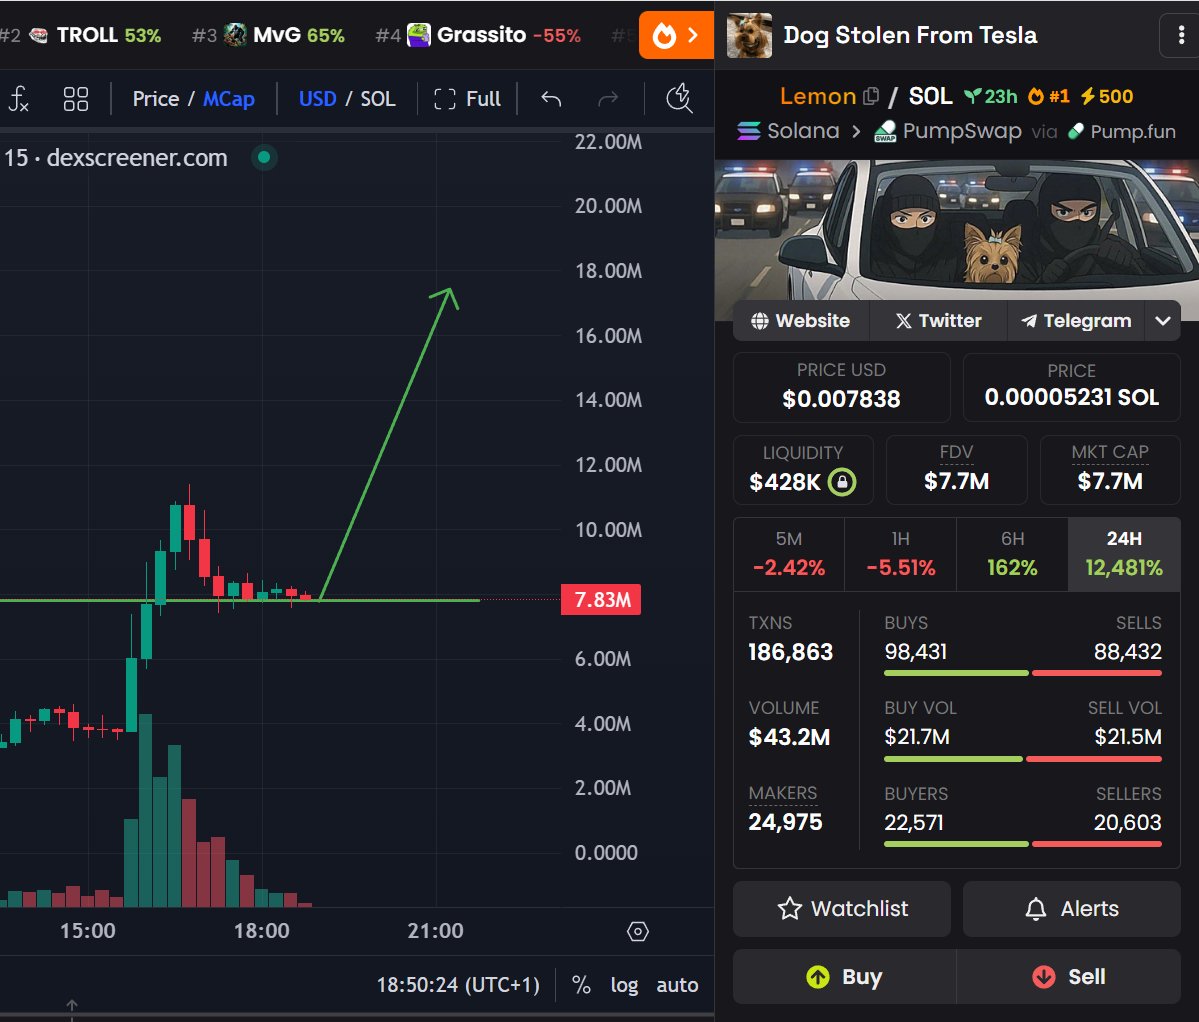
Task: Click the #1 trending rank badge
Action: point(1048,96)
